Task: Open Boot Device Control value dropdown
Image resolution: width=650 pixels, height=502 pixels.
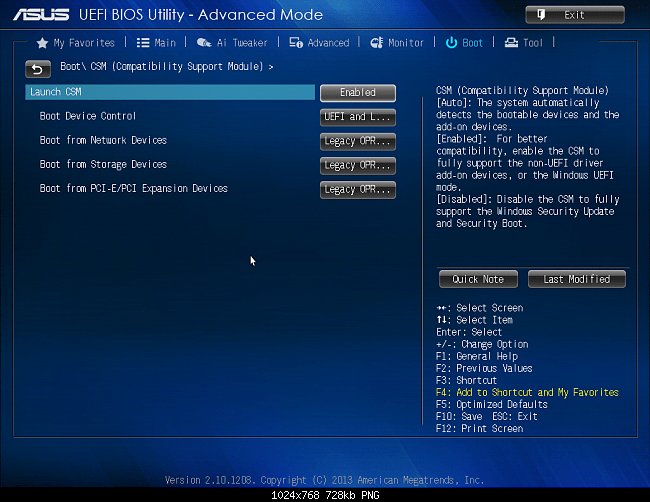Action: (358, 117)
